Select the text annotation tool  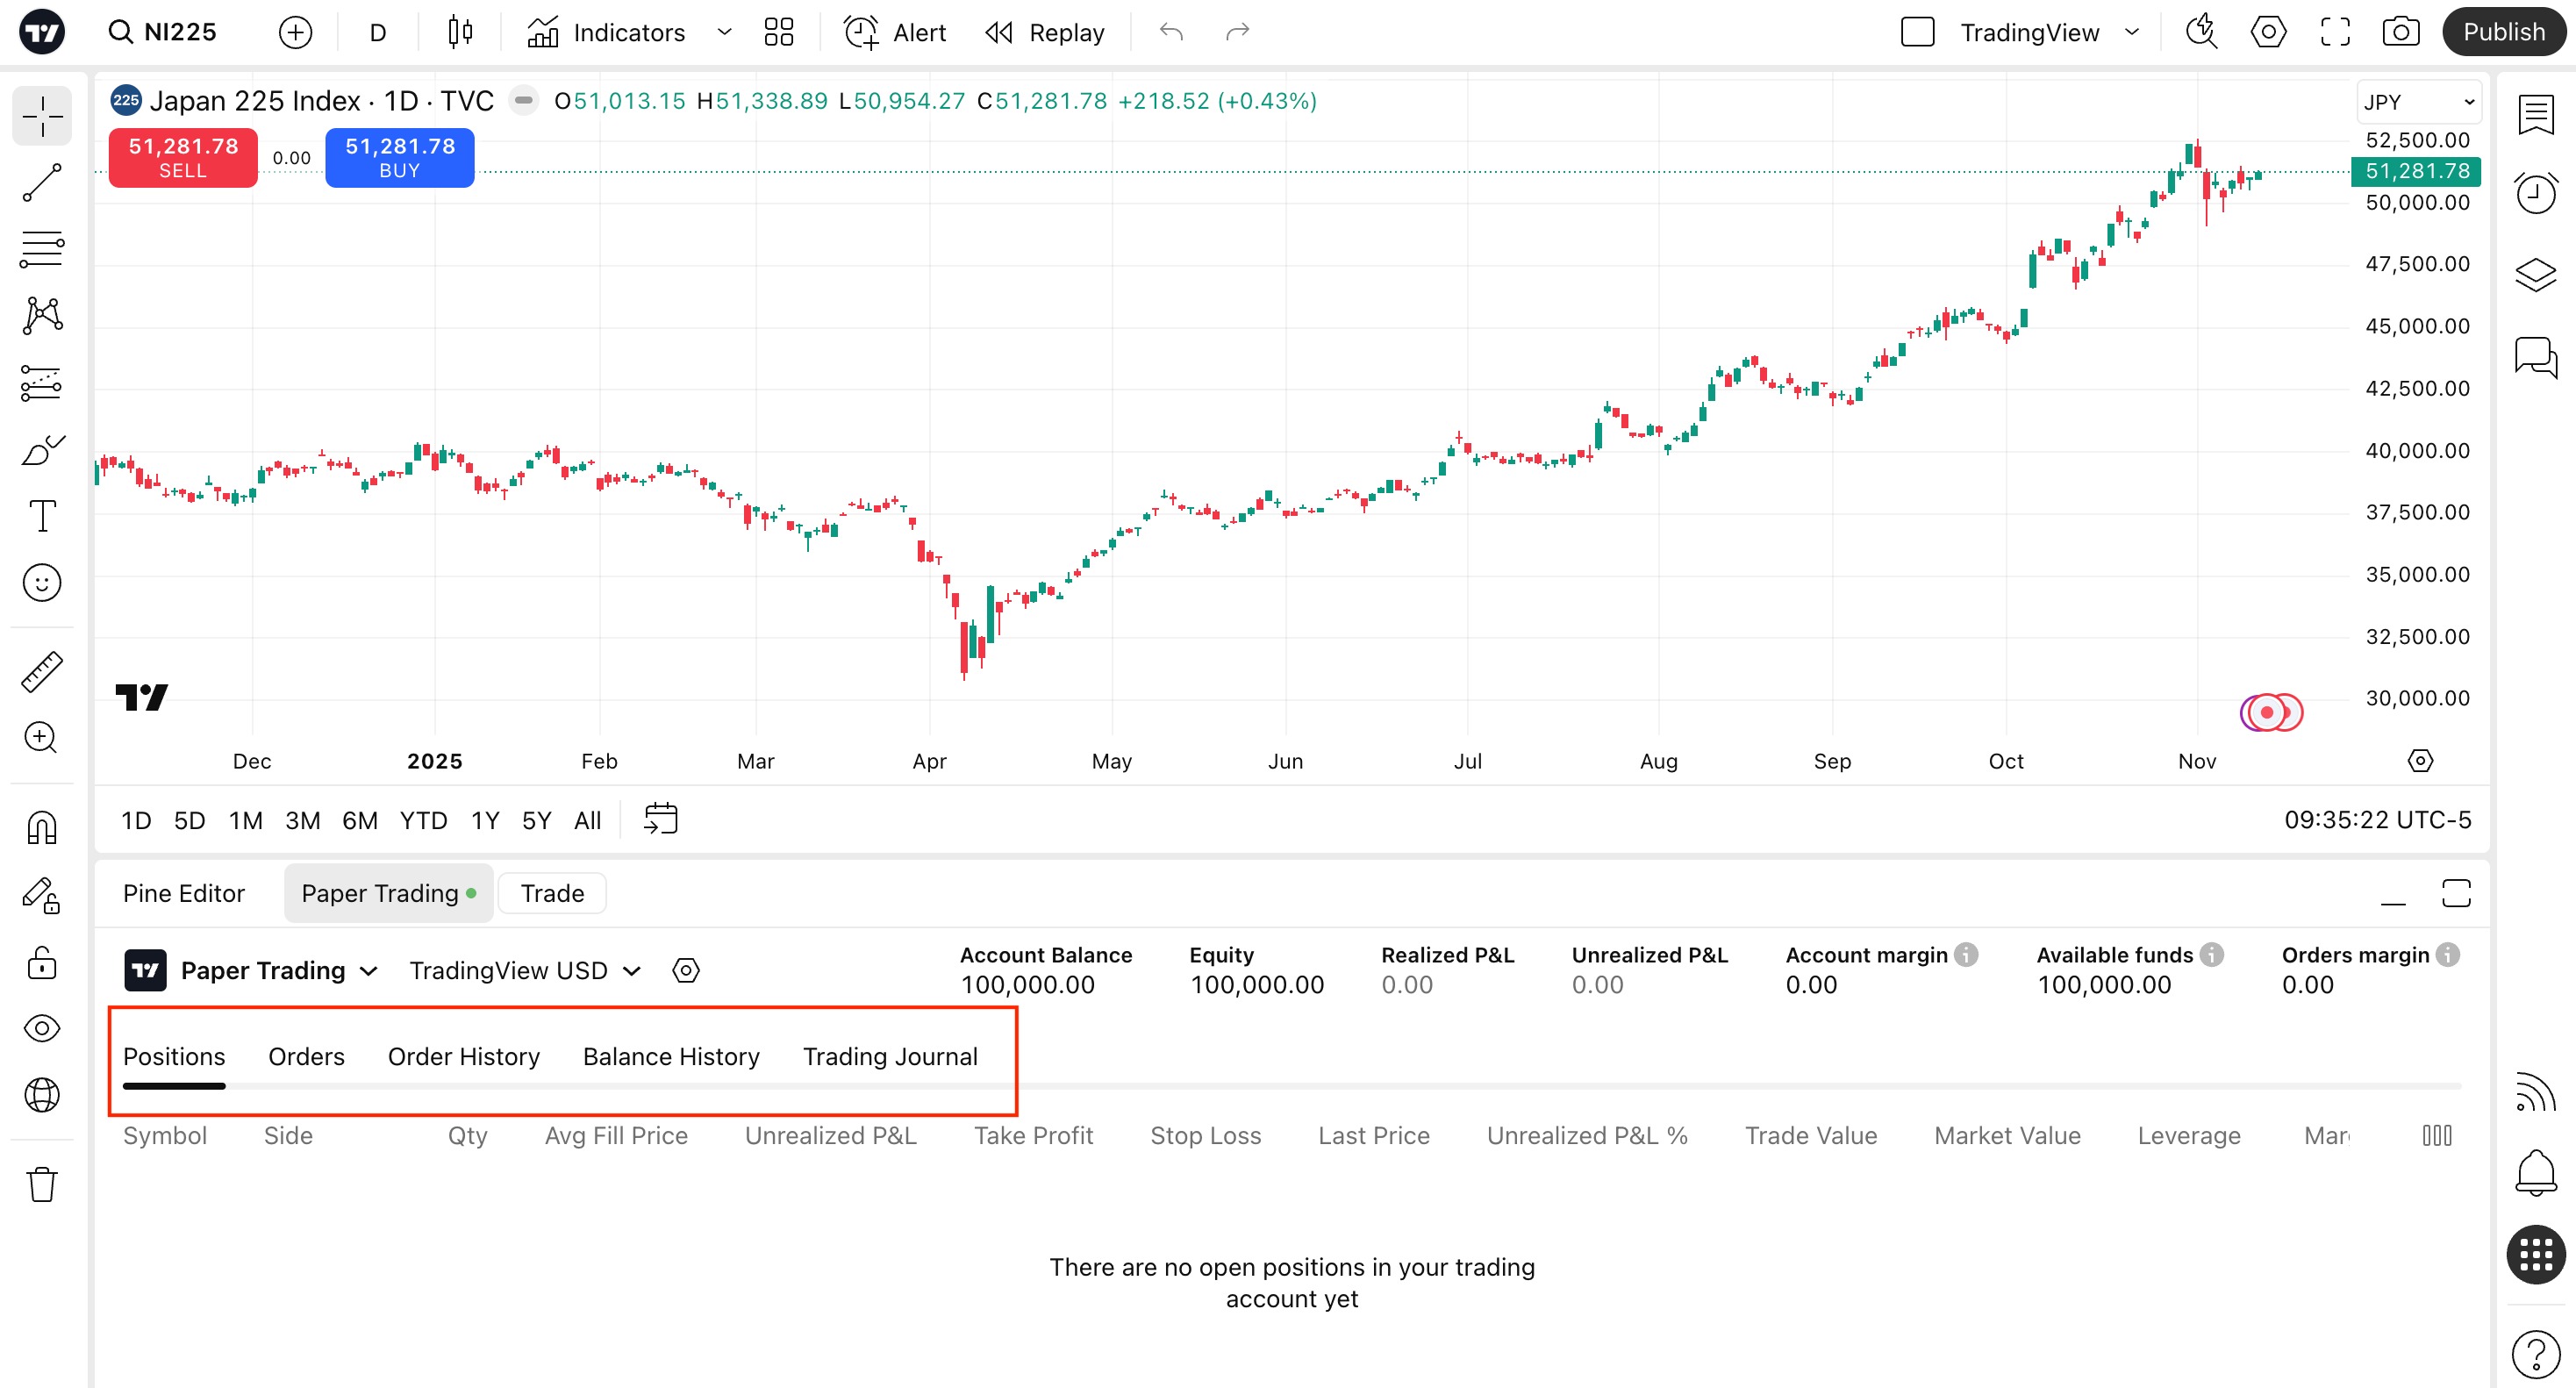42,516
